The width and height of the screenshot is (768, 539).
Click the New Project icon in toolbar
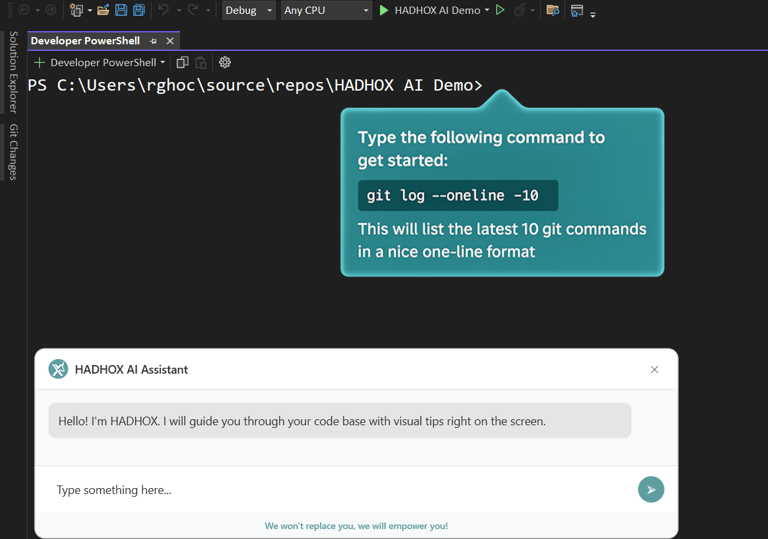(x=76, y=10)
